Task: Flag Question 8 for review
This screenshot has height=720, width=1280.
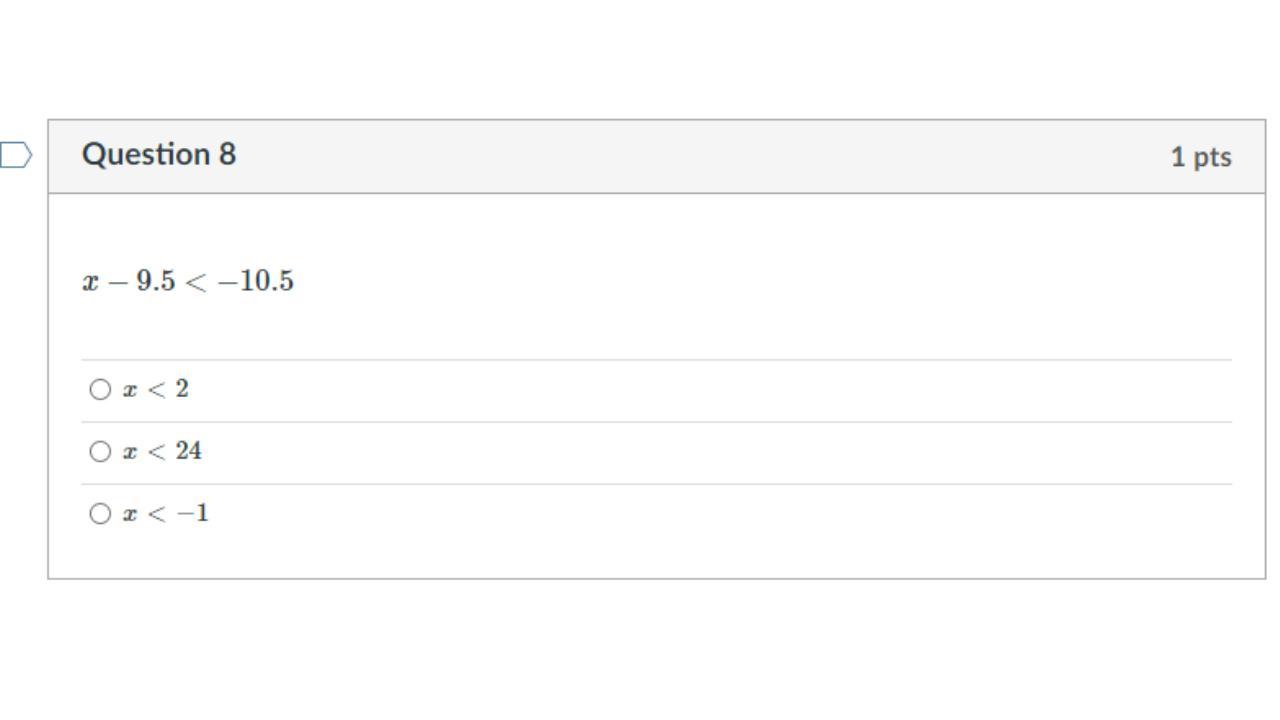Action: 16,156
